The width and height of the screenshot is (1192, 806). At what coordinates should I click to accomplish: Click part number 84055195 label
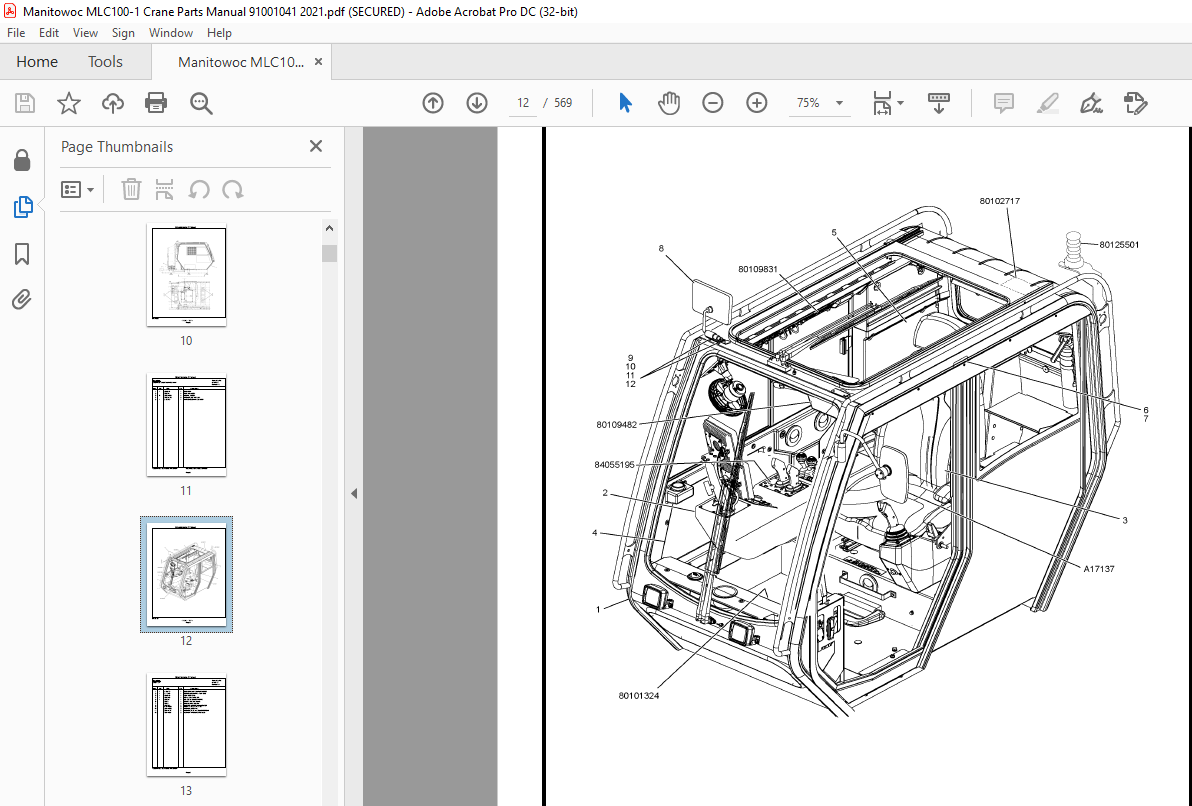(614, 465)
